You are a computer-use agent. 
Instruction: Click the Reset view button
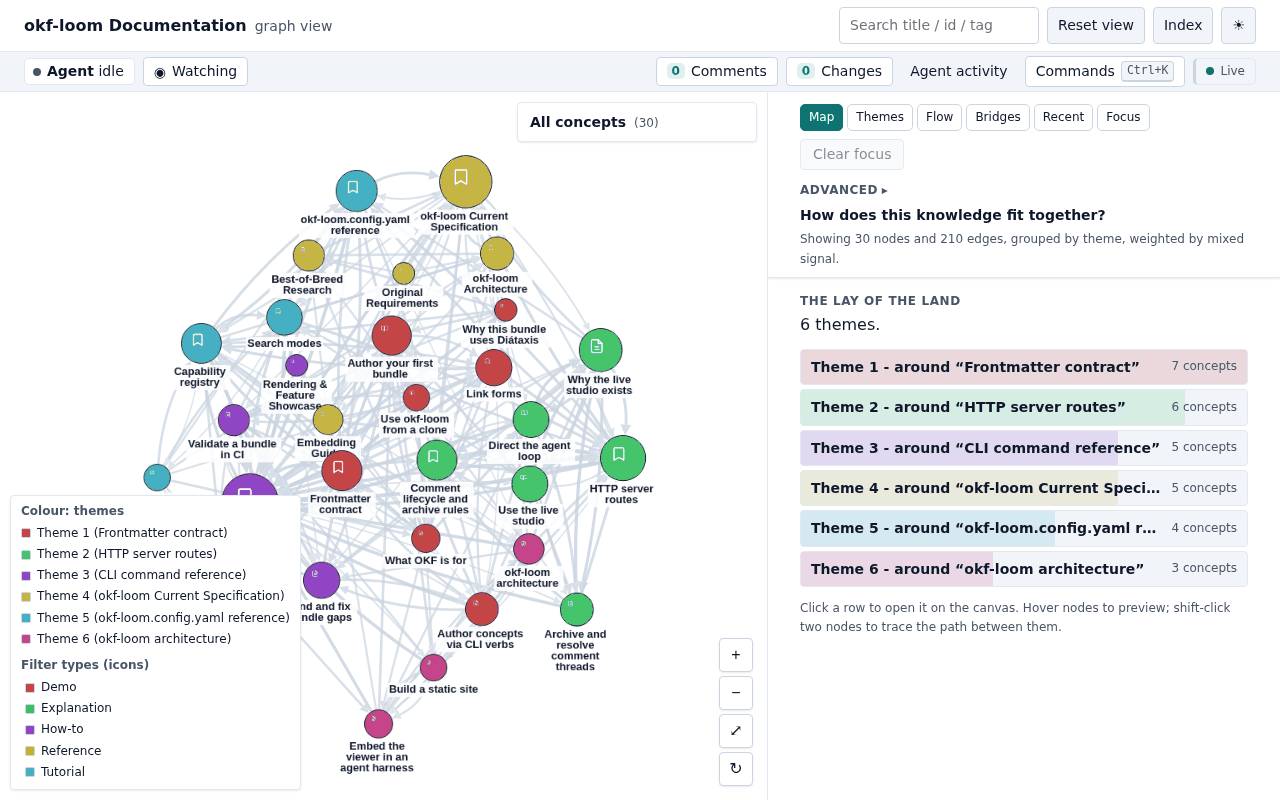click(1096, 25)
